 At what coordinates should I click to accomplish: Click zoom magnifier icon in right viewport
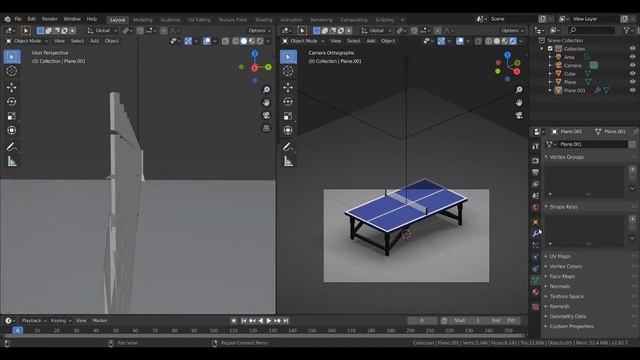(x=519, y=89)
